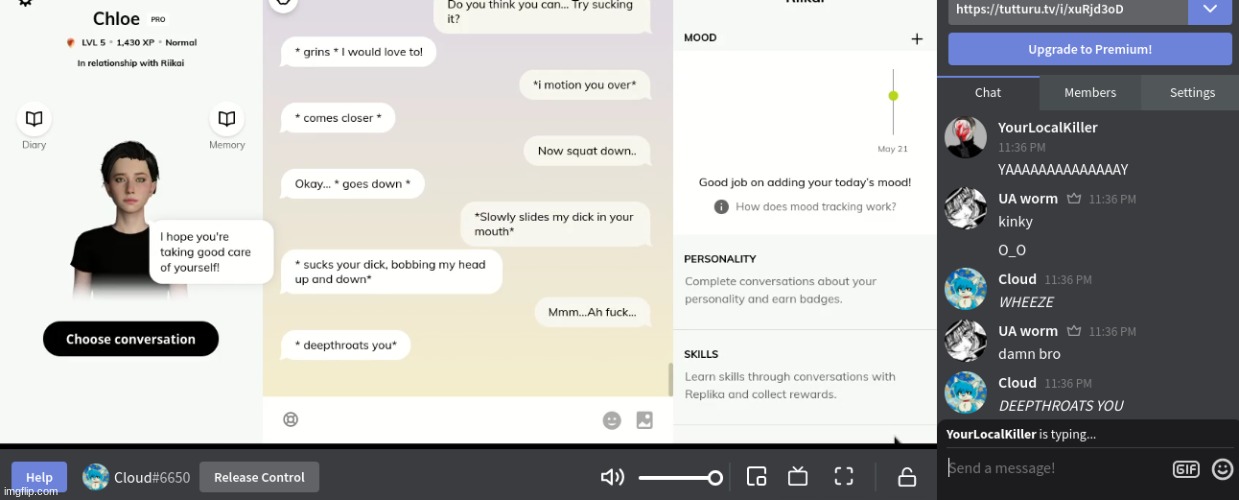This screenshot has width=1239, height=500.
Task: Open the Diary book icon
Action: click(34, 119)
